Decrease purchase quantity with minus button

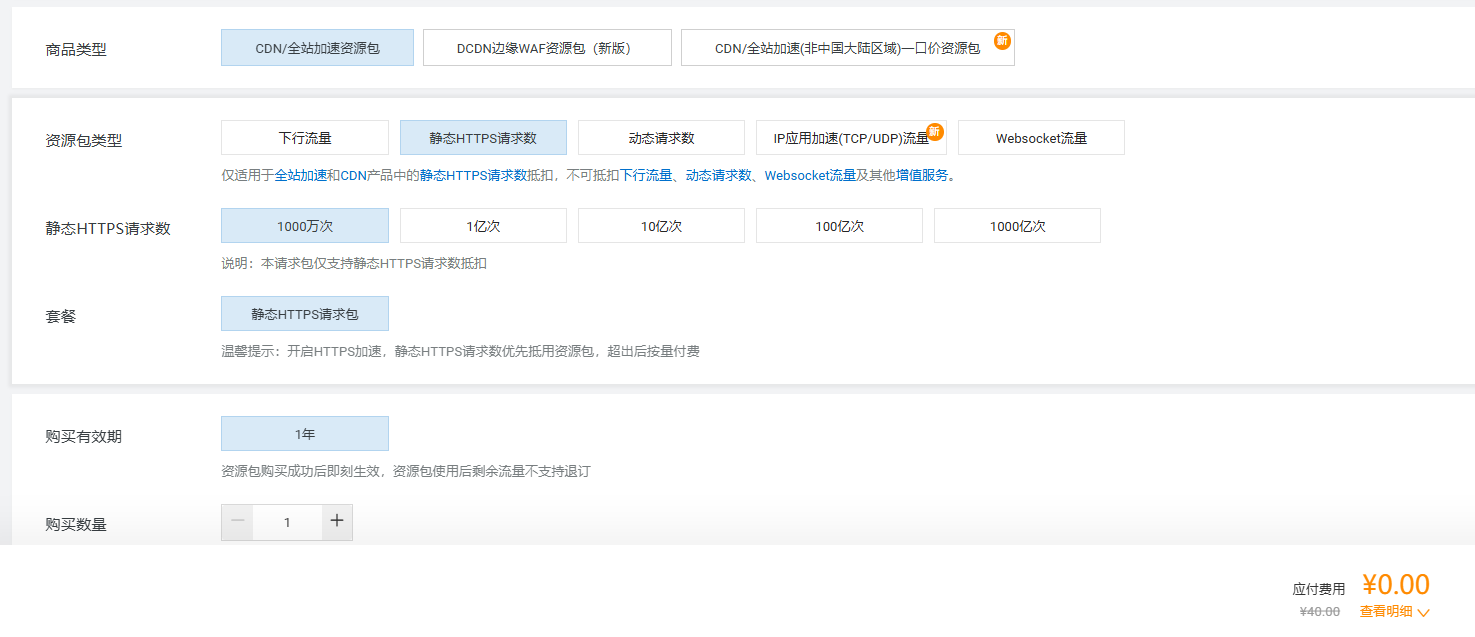click(x=237, y=521)
